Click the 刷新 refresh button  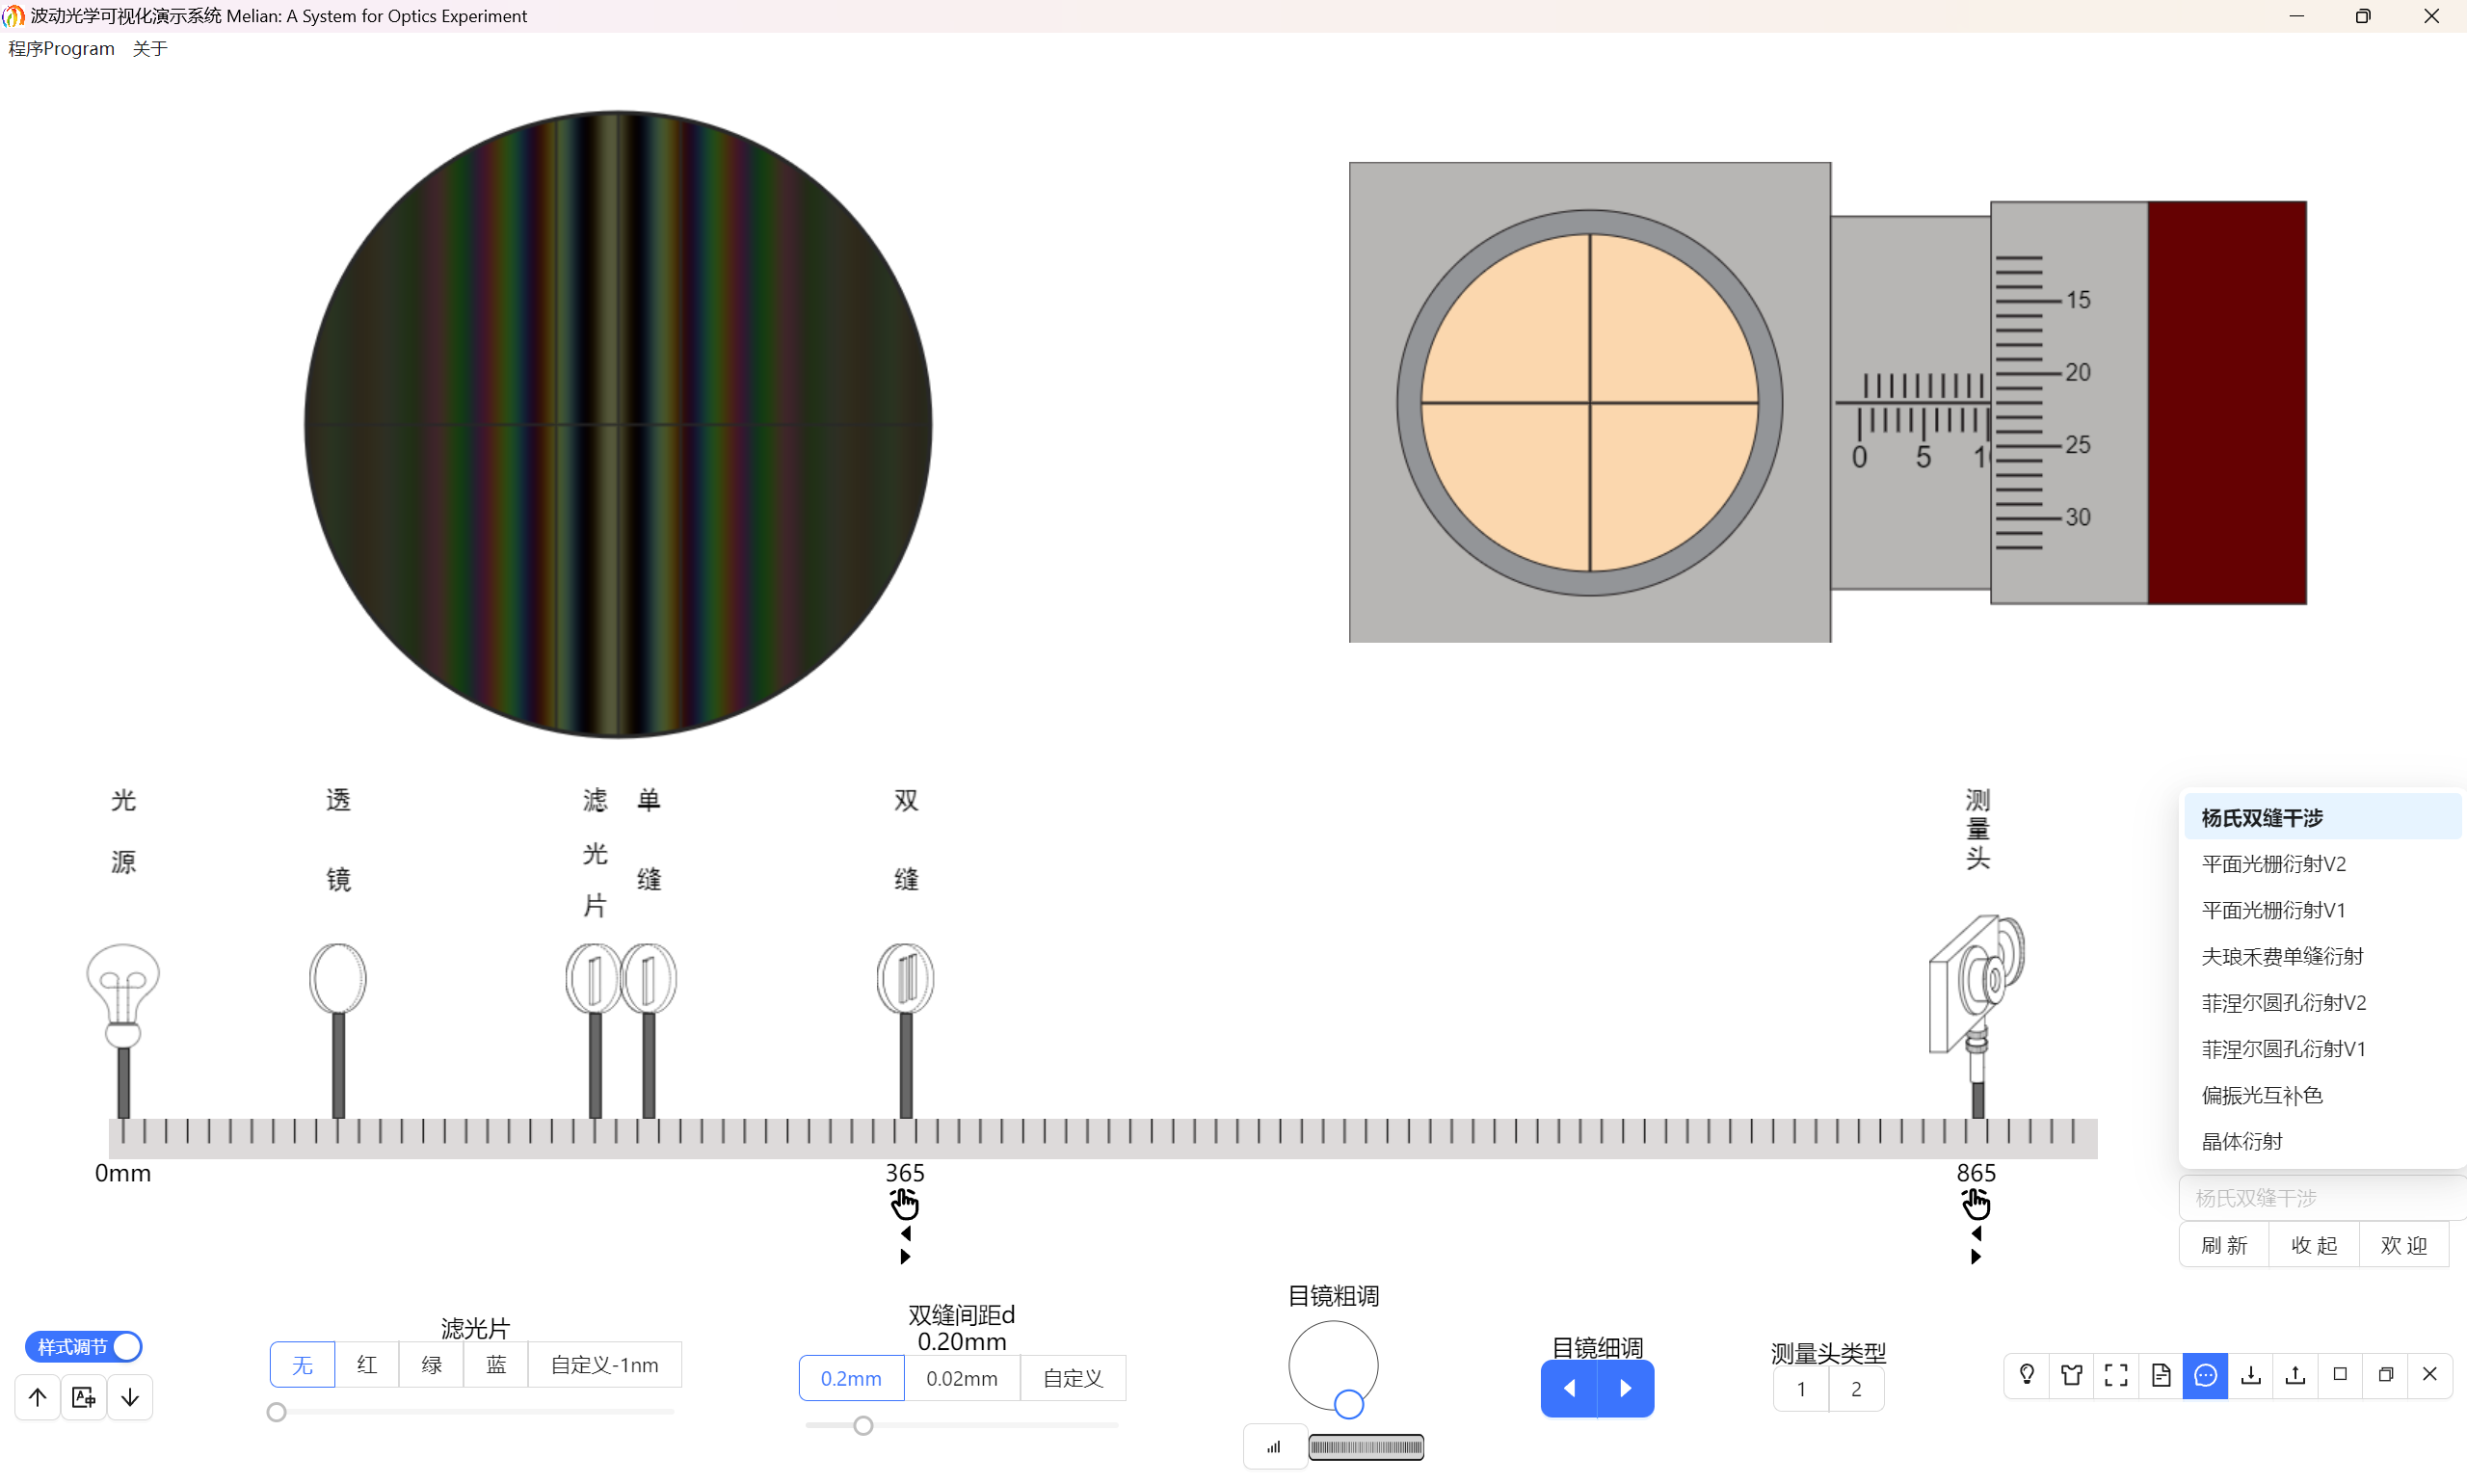(x=2223, y=1243)
